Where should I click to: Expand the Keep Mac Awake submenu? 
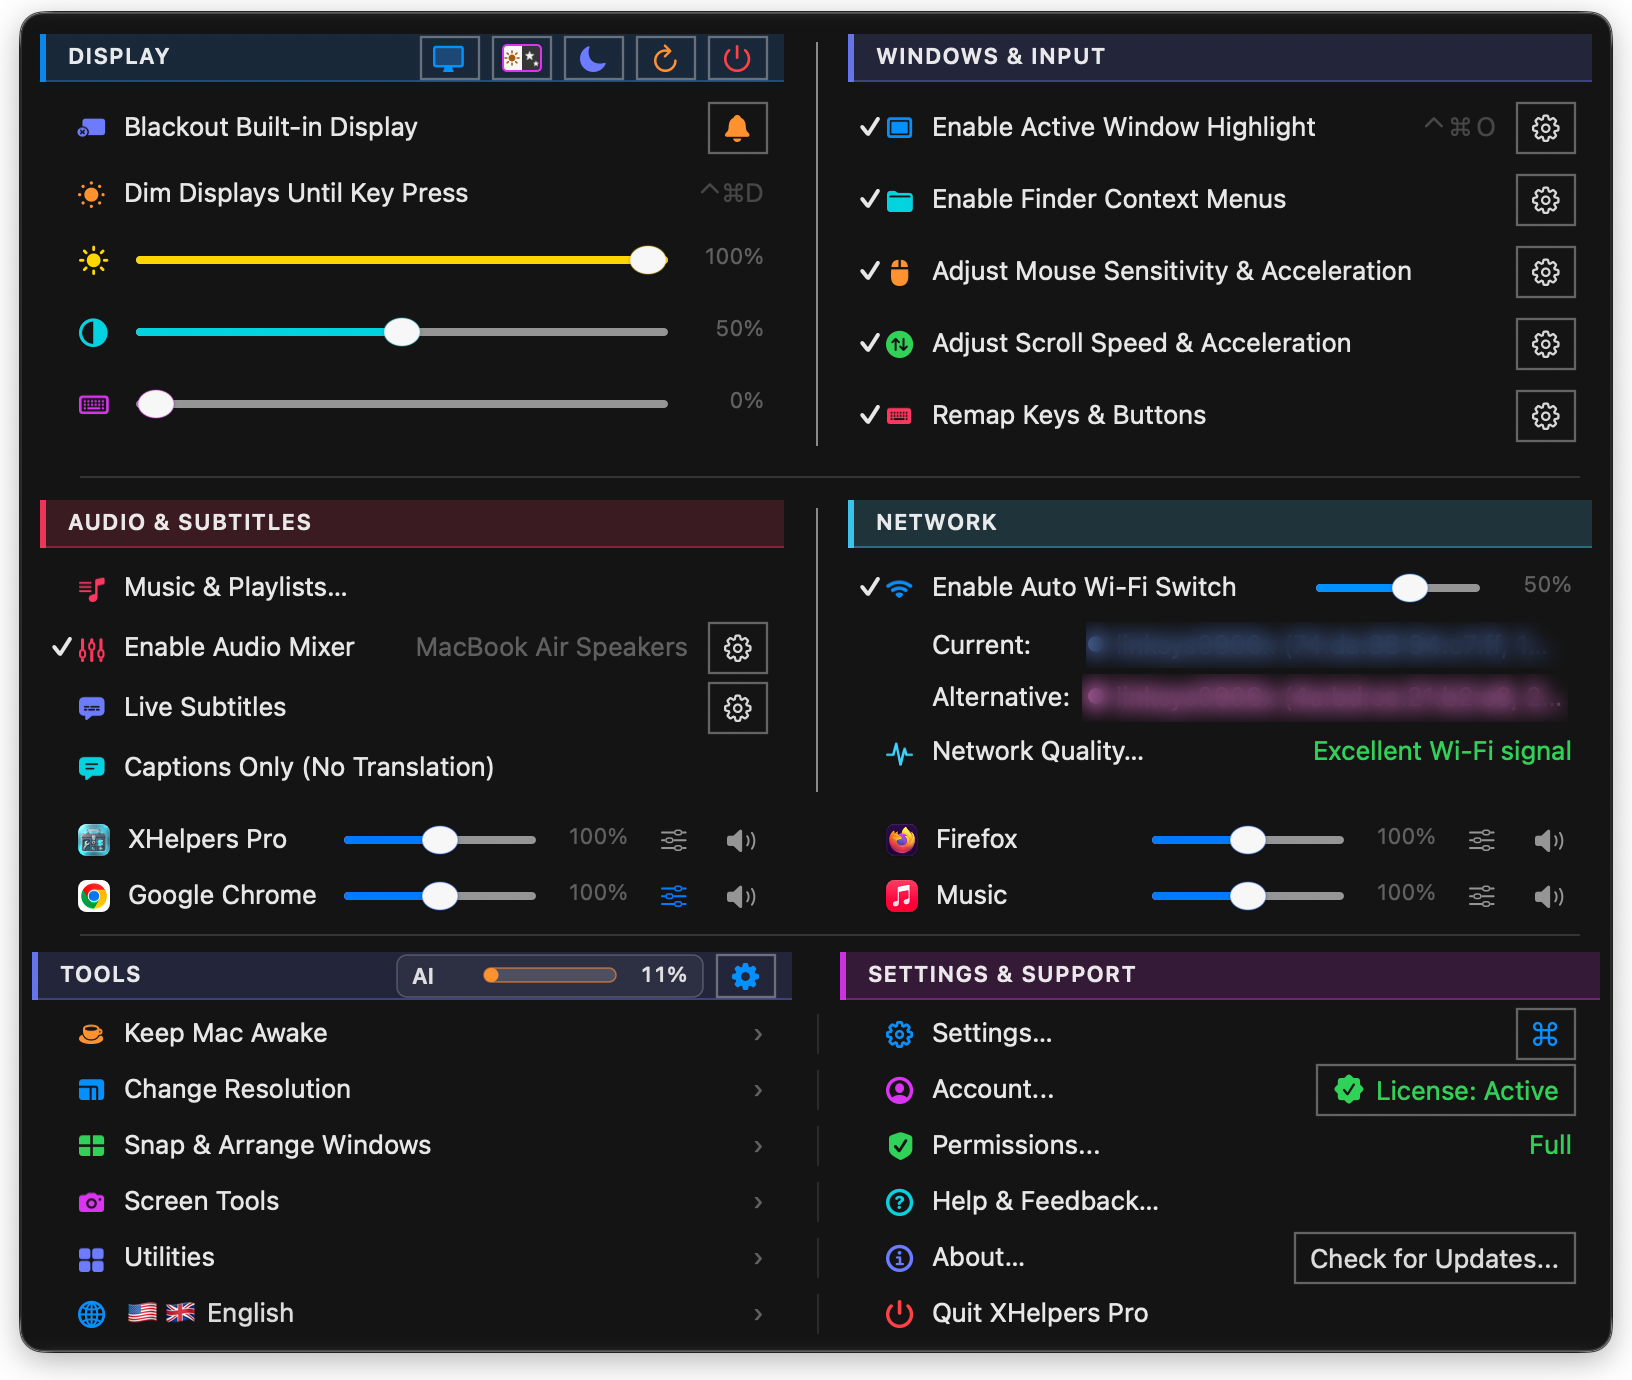[420, 1033]
